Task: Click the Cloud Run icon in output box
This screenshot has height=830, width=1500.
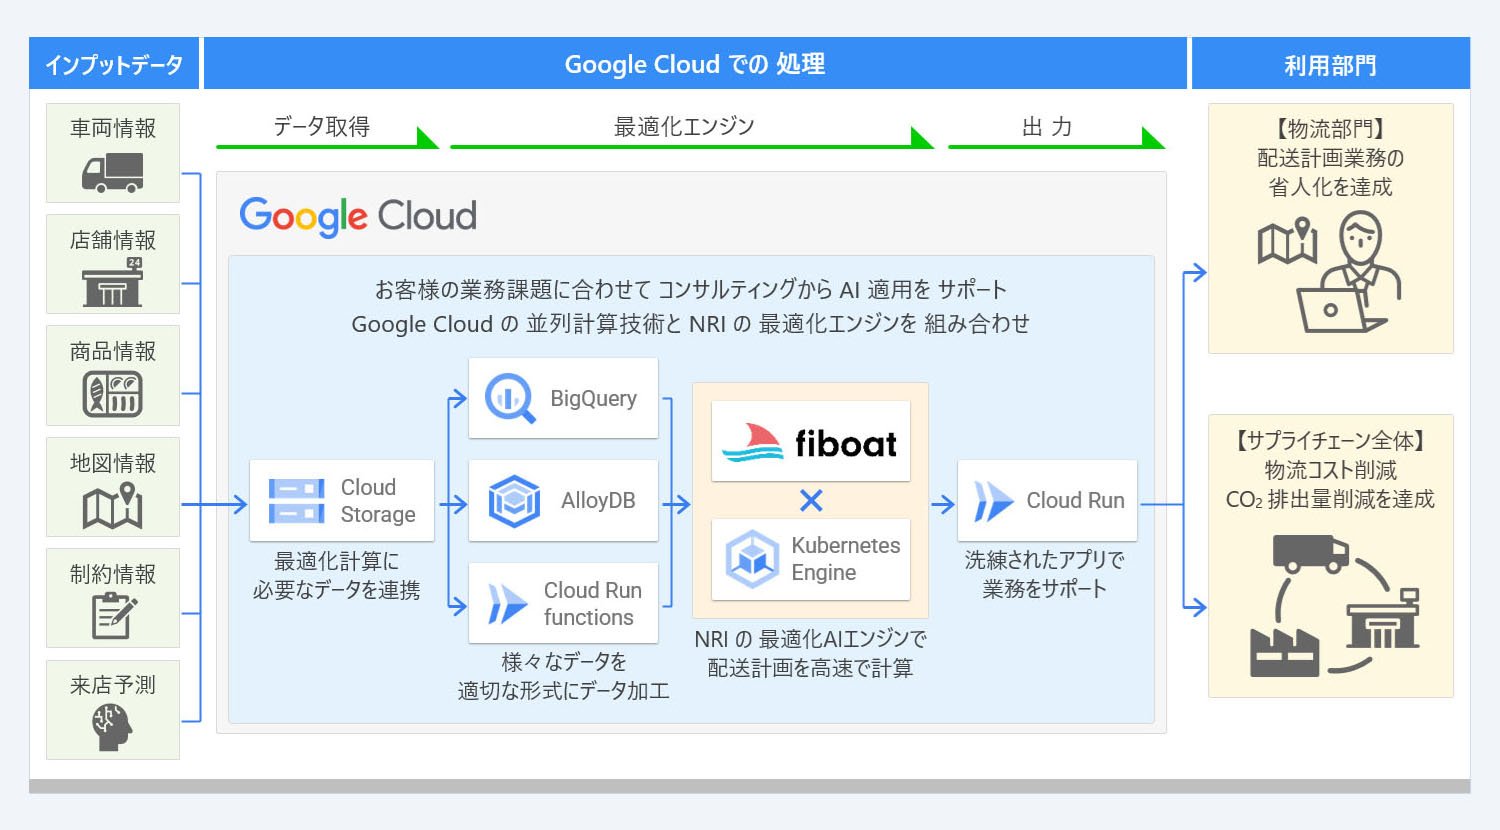Action: coord(993,501)
